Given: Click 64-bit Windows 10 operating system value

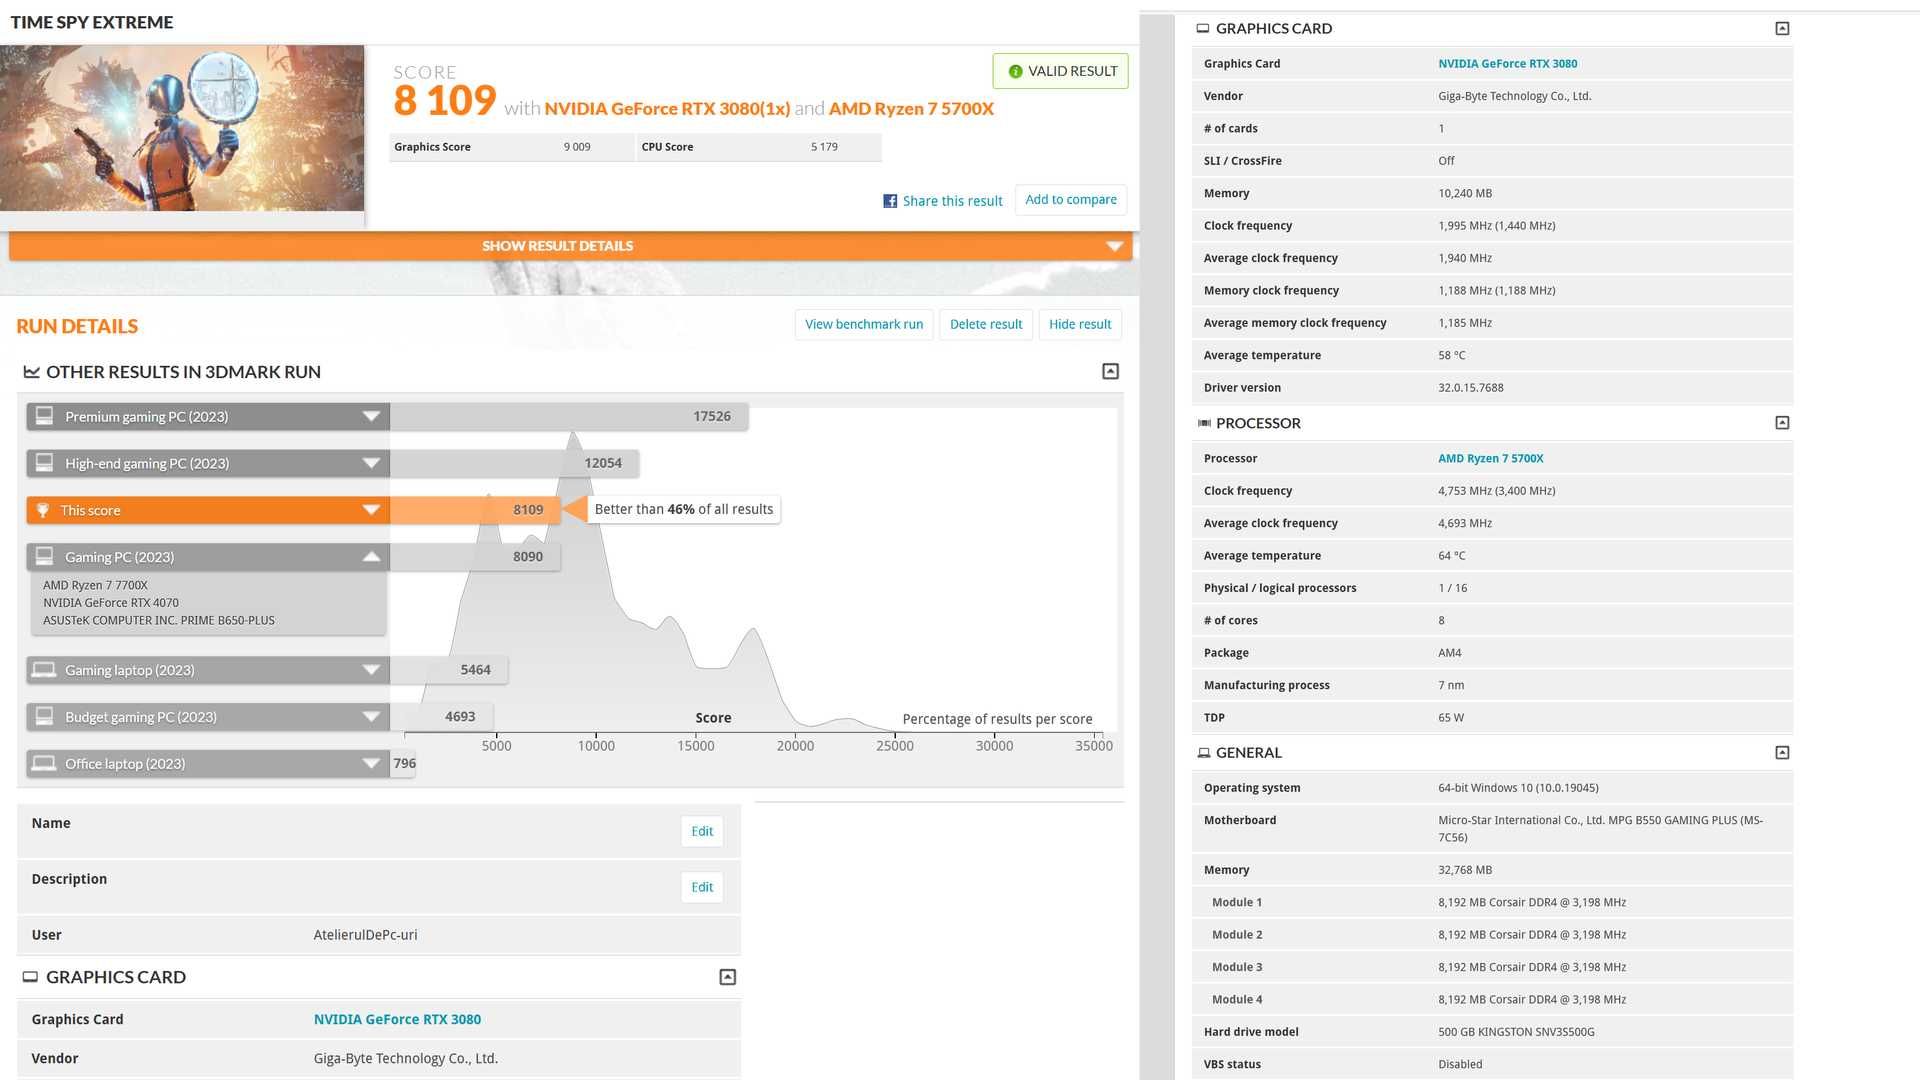Looking at the screenshot, I should [1518, 788].
